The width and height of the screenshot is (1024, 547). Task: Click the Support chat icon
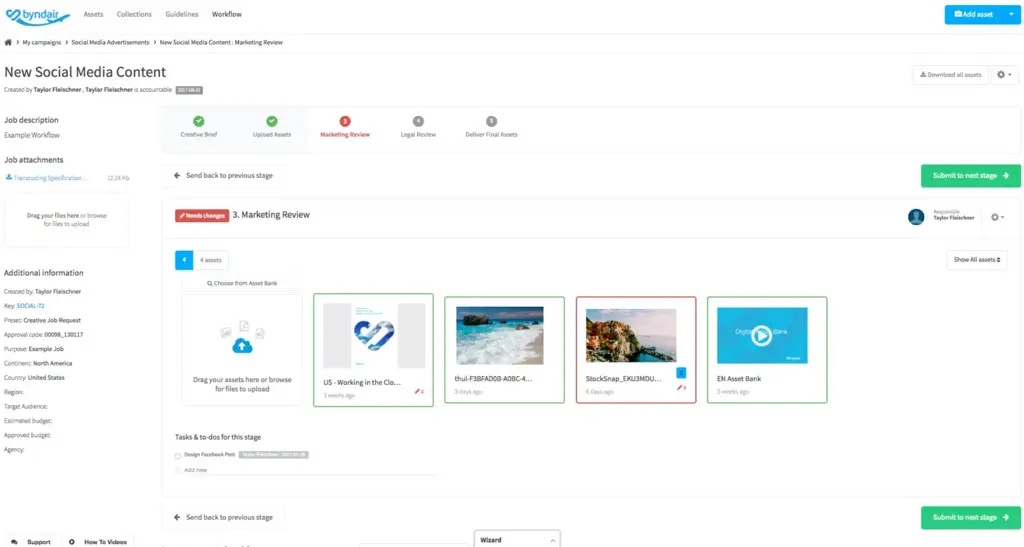pyautogui.click(x=14, y=542)
